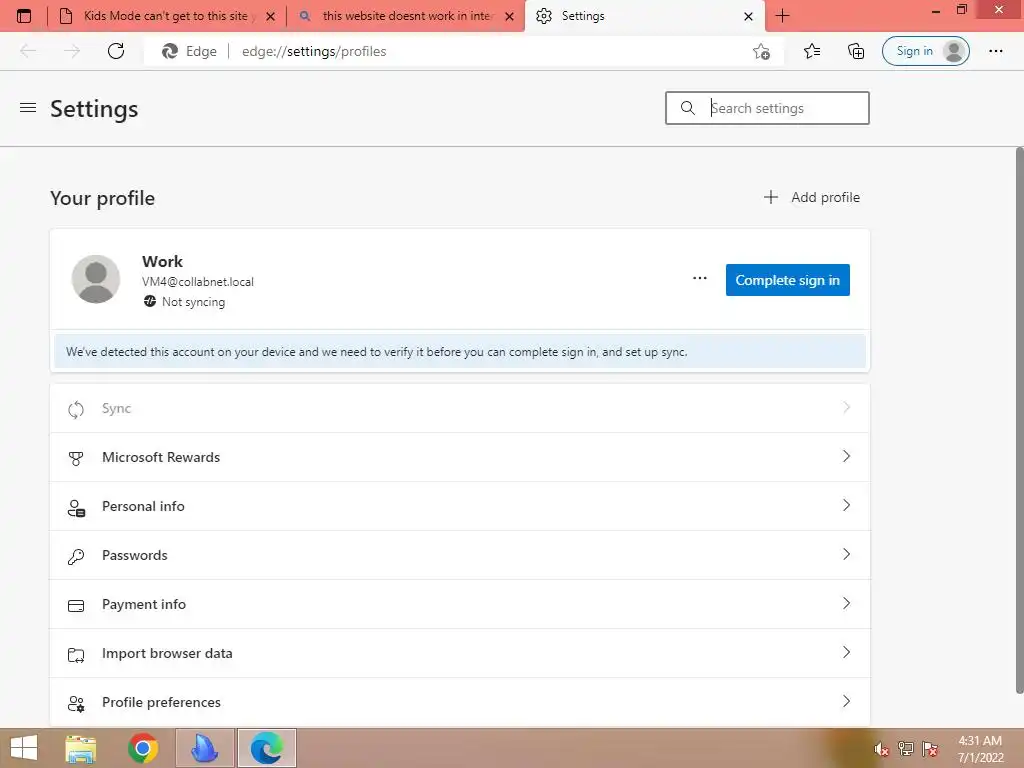The image size is (1024, 768).
Task: Launch Google Chrome from taskbar
Action: [143, 748]
